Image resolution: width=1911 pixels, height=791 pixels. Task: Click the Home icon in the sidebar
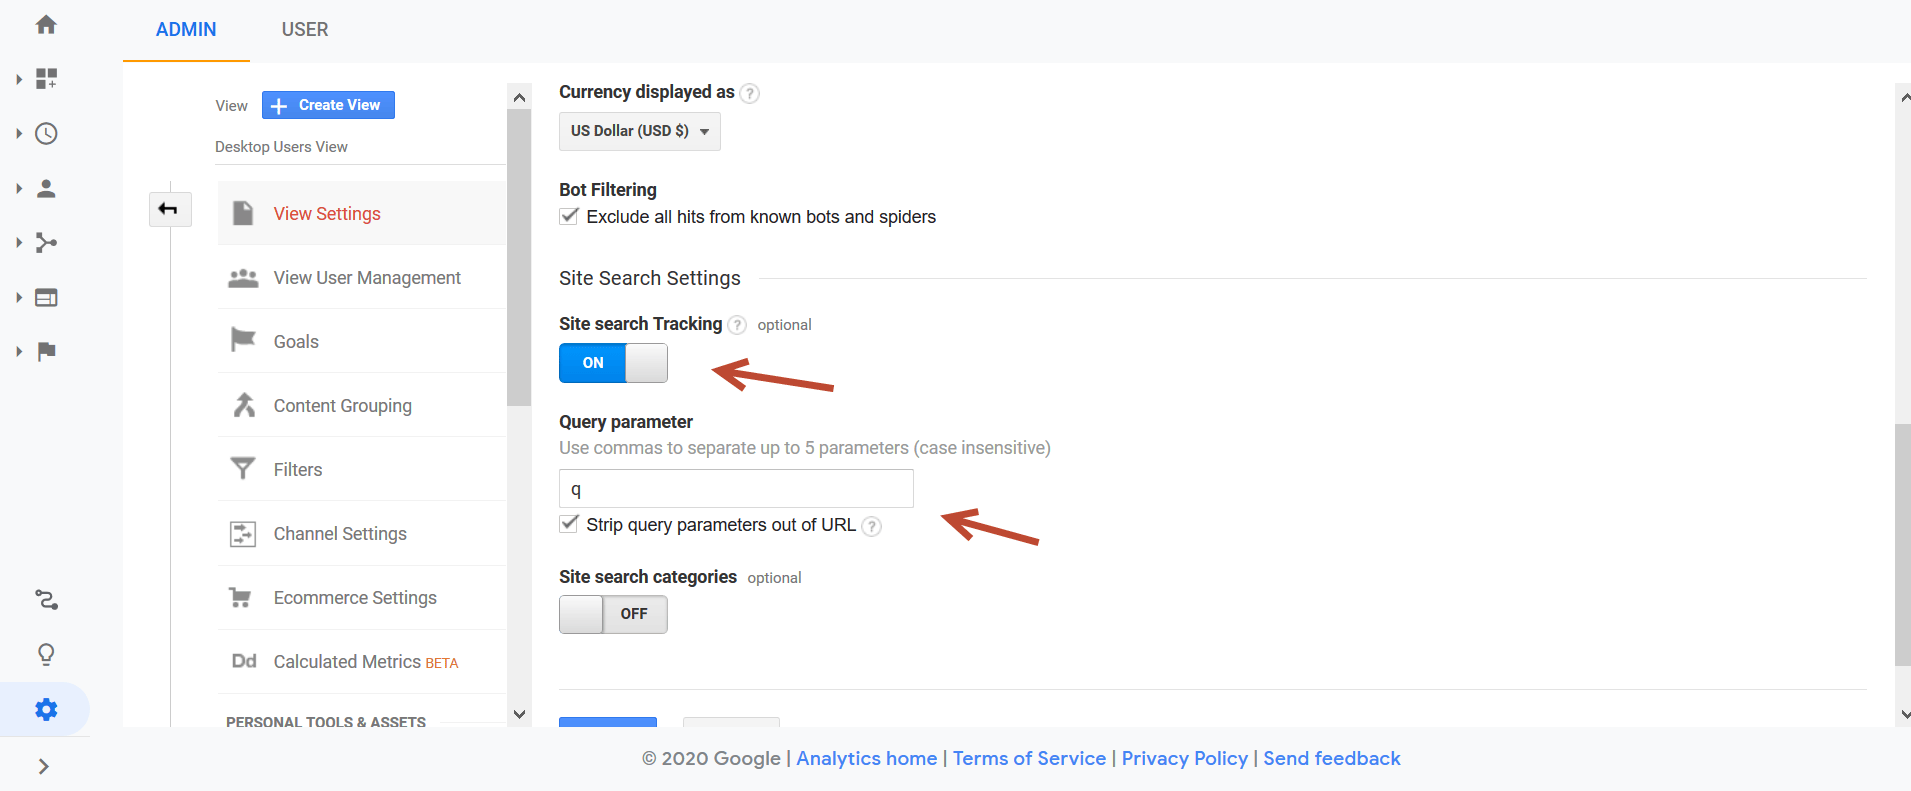coord(46,24)
